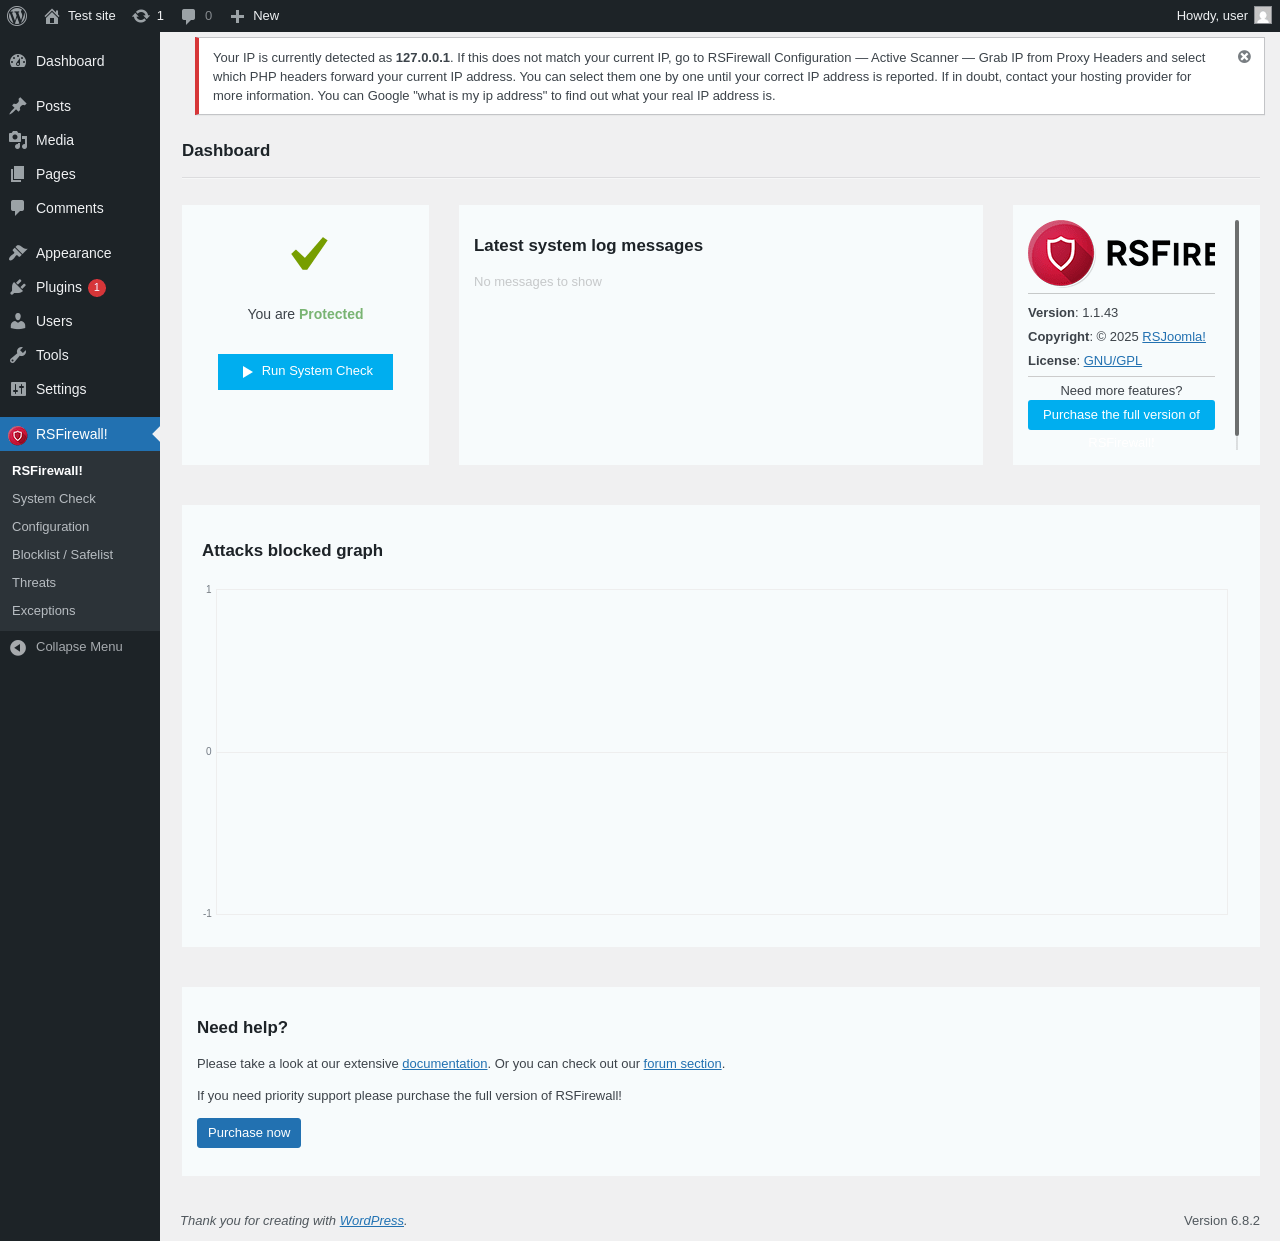Click the plugins update badge 1
The width and height of the screenshot is (1280, 1241).
point(97,288)
